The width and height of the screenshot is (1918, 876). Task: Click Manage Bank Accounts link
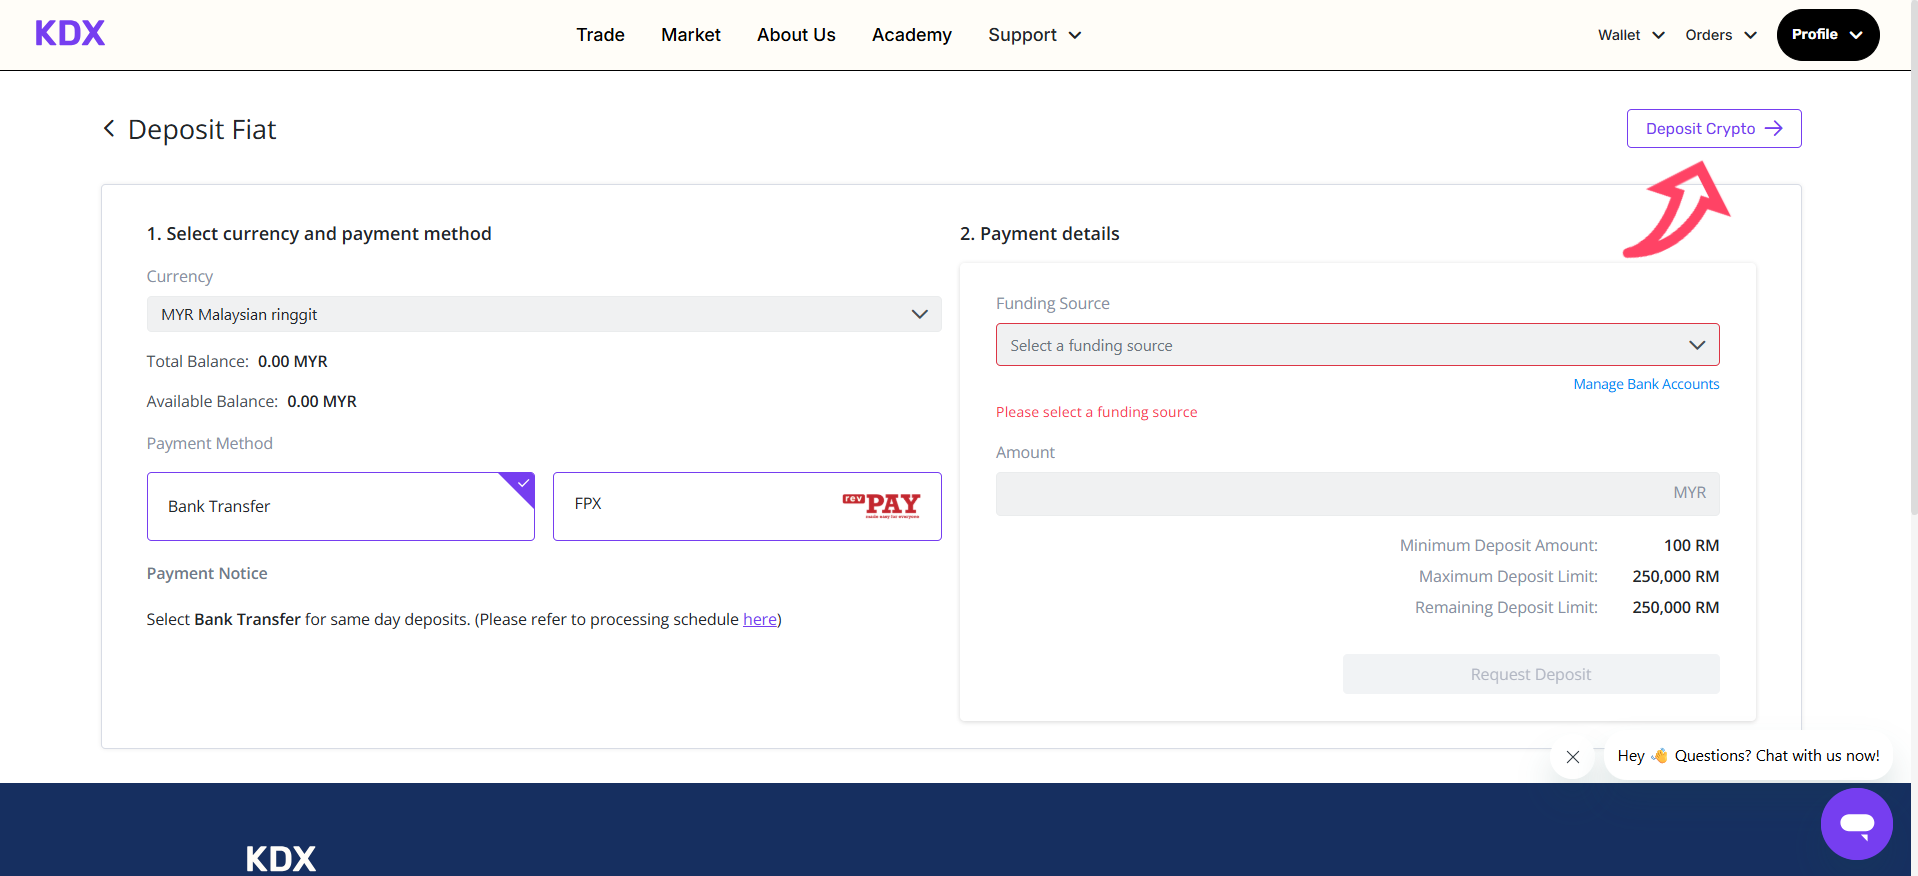tap(1646, 384)
